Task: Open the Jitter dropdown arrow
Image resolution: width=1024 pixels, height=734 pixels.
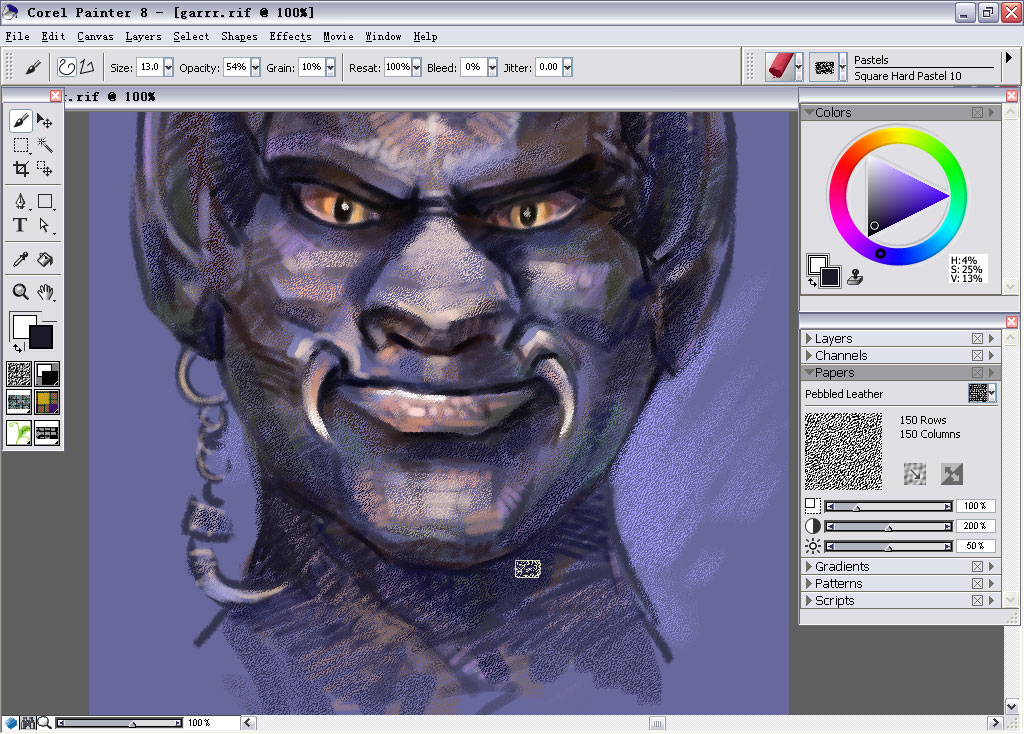Action: 568,67
